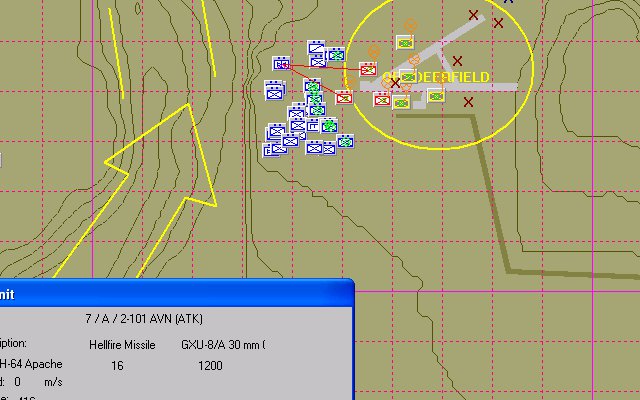Select red enemy unit at lower red line's end
The height and width of the screenshot is (400, 640).
tap(344, 97)
